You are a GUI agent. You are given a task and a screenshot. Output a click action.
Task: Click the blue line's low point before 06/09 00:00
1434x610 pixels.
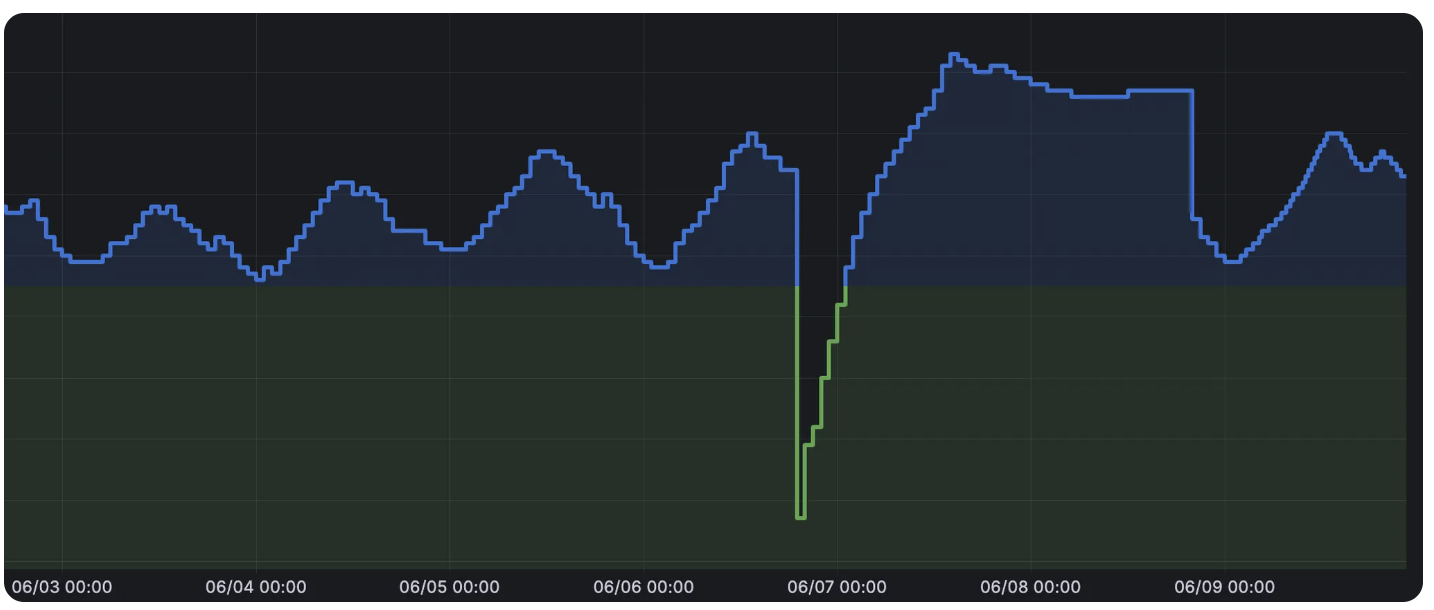pos(1232,261)
